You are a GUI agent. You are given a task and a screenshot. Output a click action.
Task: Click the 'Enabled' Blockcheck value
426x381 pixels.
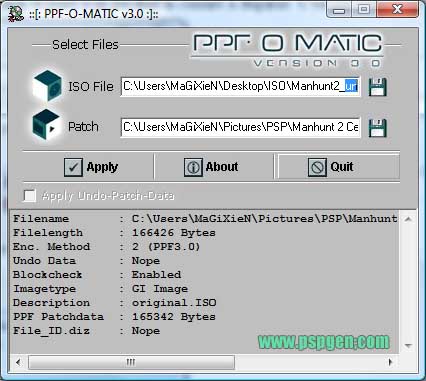(156, 275)
